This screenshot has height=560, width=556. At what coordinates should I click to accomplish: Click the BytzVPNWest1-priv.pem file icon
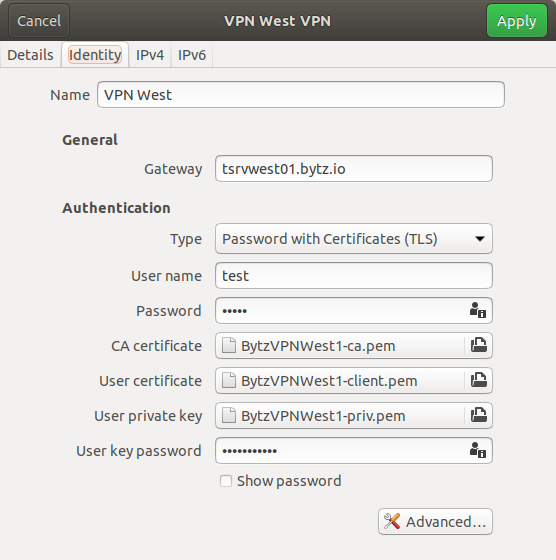(229, 415)
